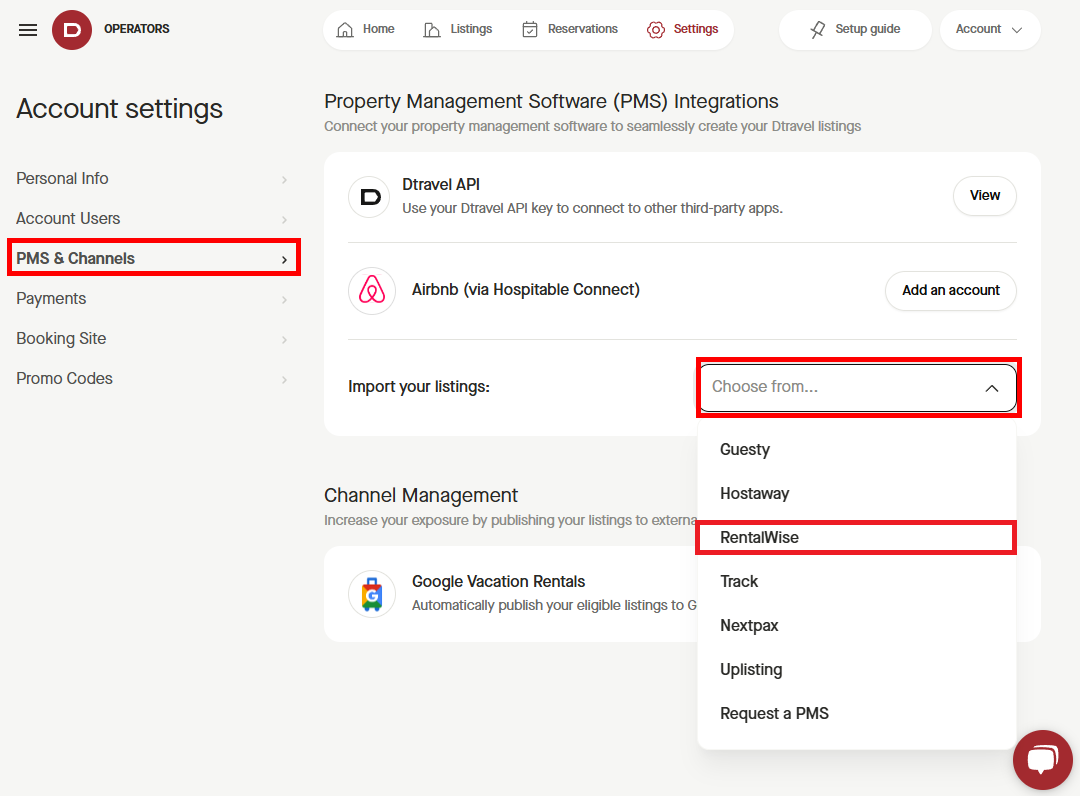Open Booking Site settings

coord(154,338)
